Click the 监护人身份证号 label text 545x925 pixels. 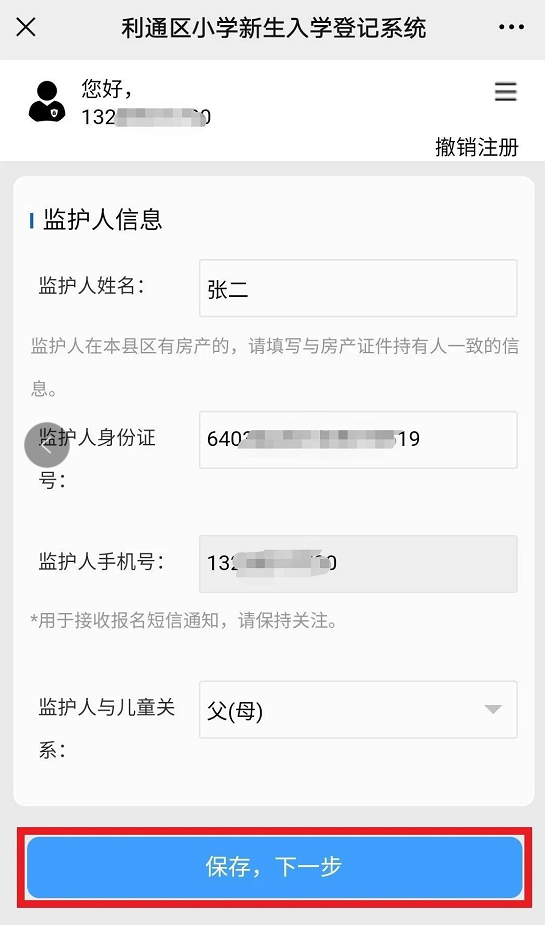point(97,460)
